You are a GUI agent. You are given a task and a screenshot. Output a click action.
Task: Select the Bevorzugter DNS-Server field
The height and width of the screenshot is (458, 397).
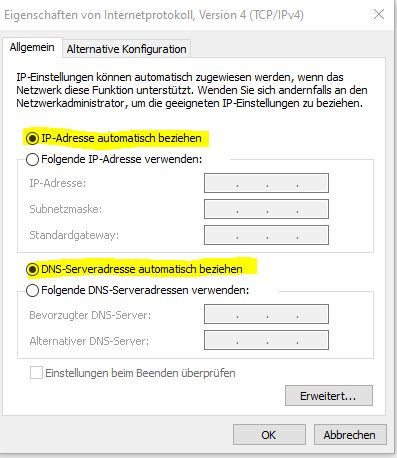pos(266,314)
